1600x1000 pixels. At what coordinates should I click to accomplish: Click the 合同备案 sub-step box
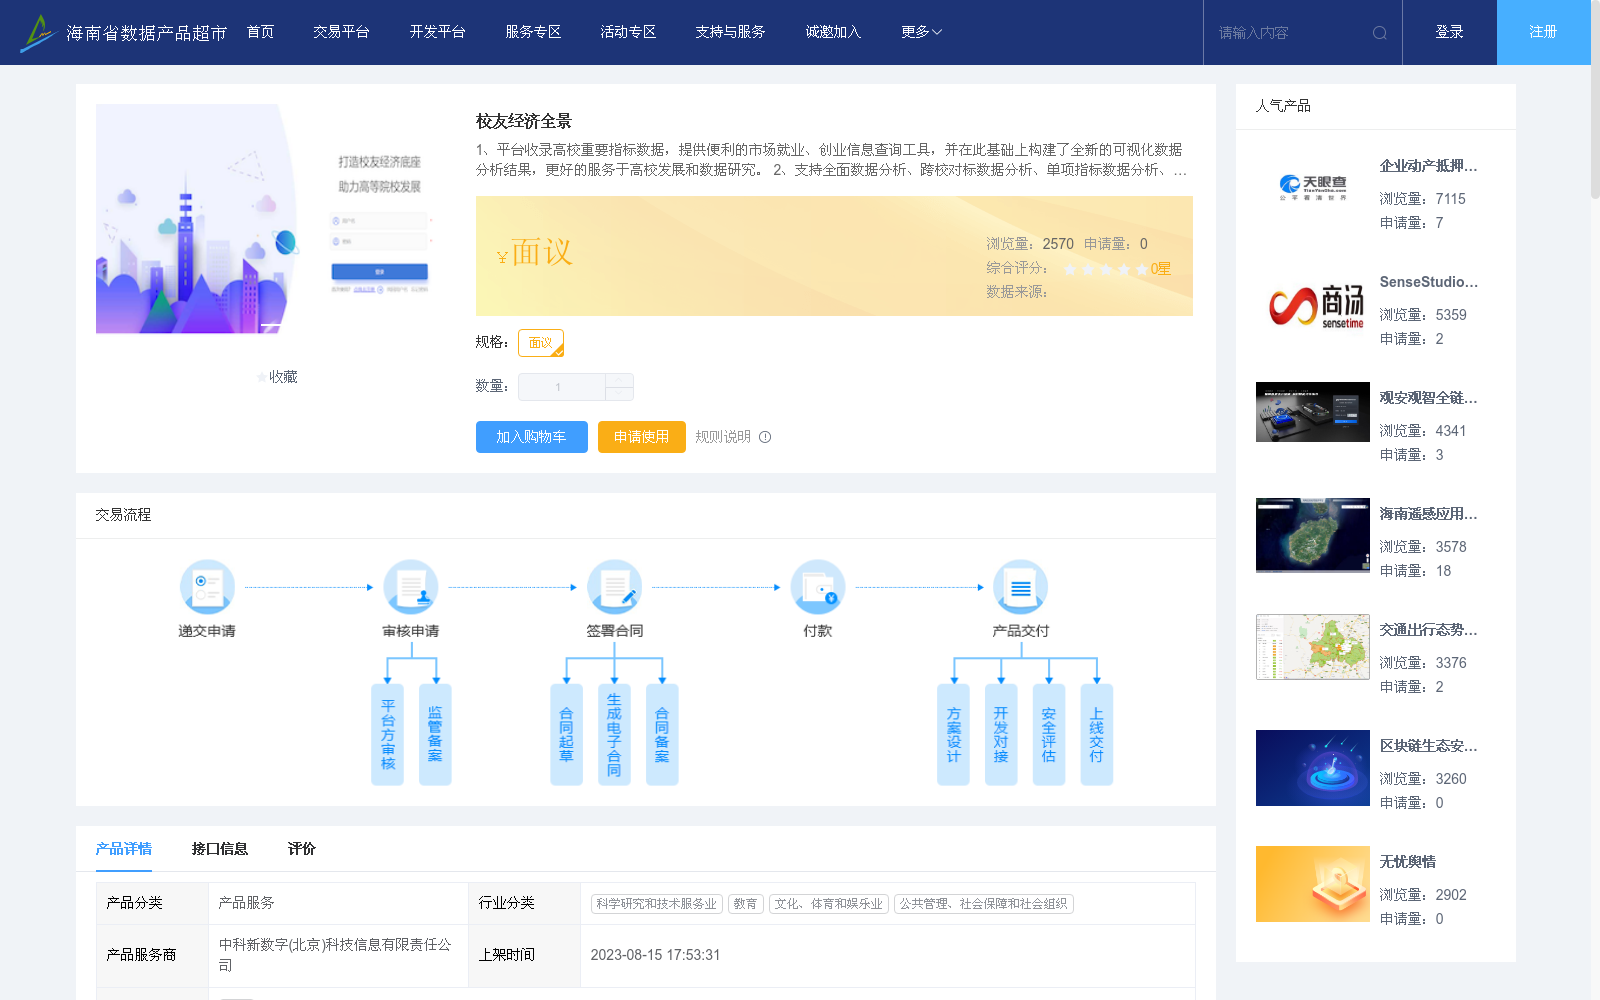point(662,735)
